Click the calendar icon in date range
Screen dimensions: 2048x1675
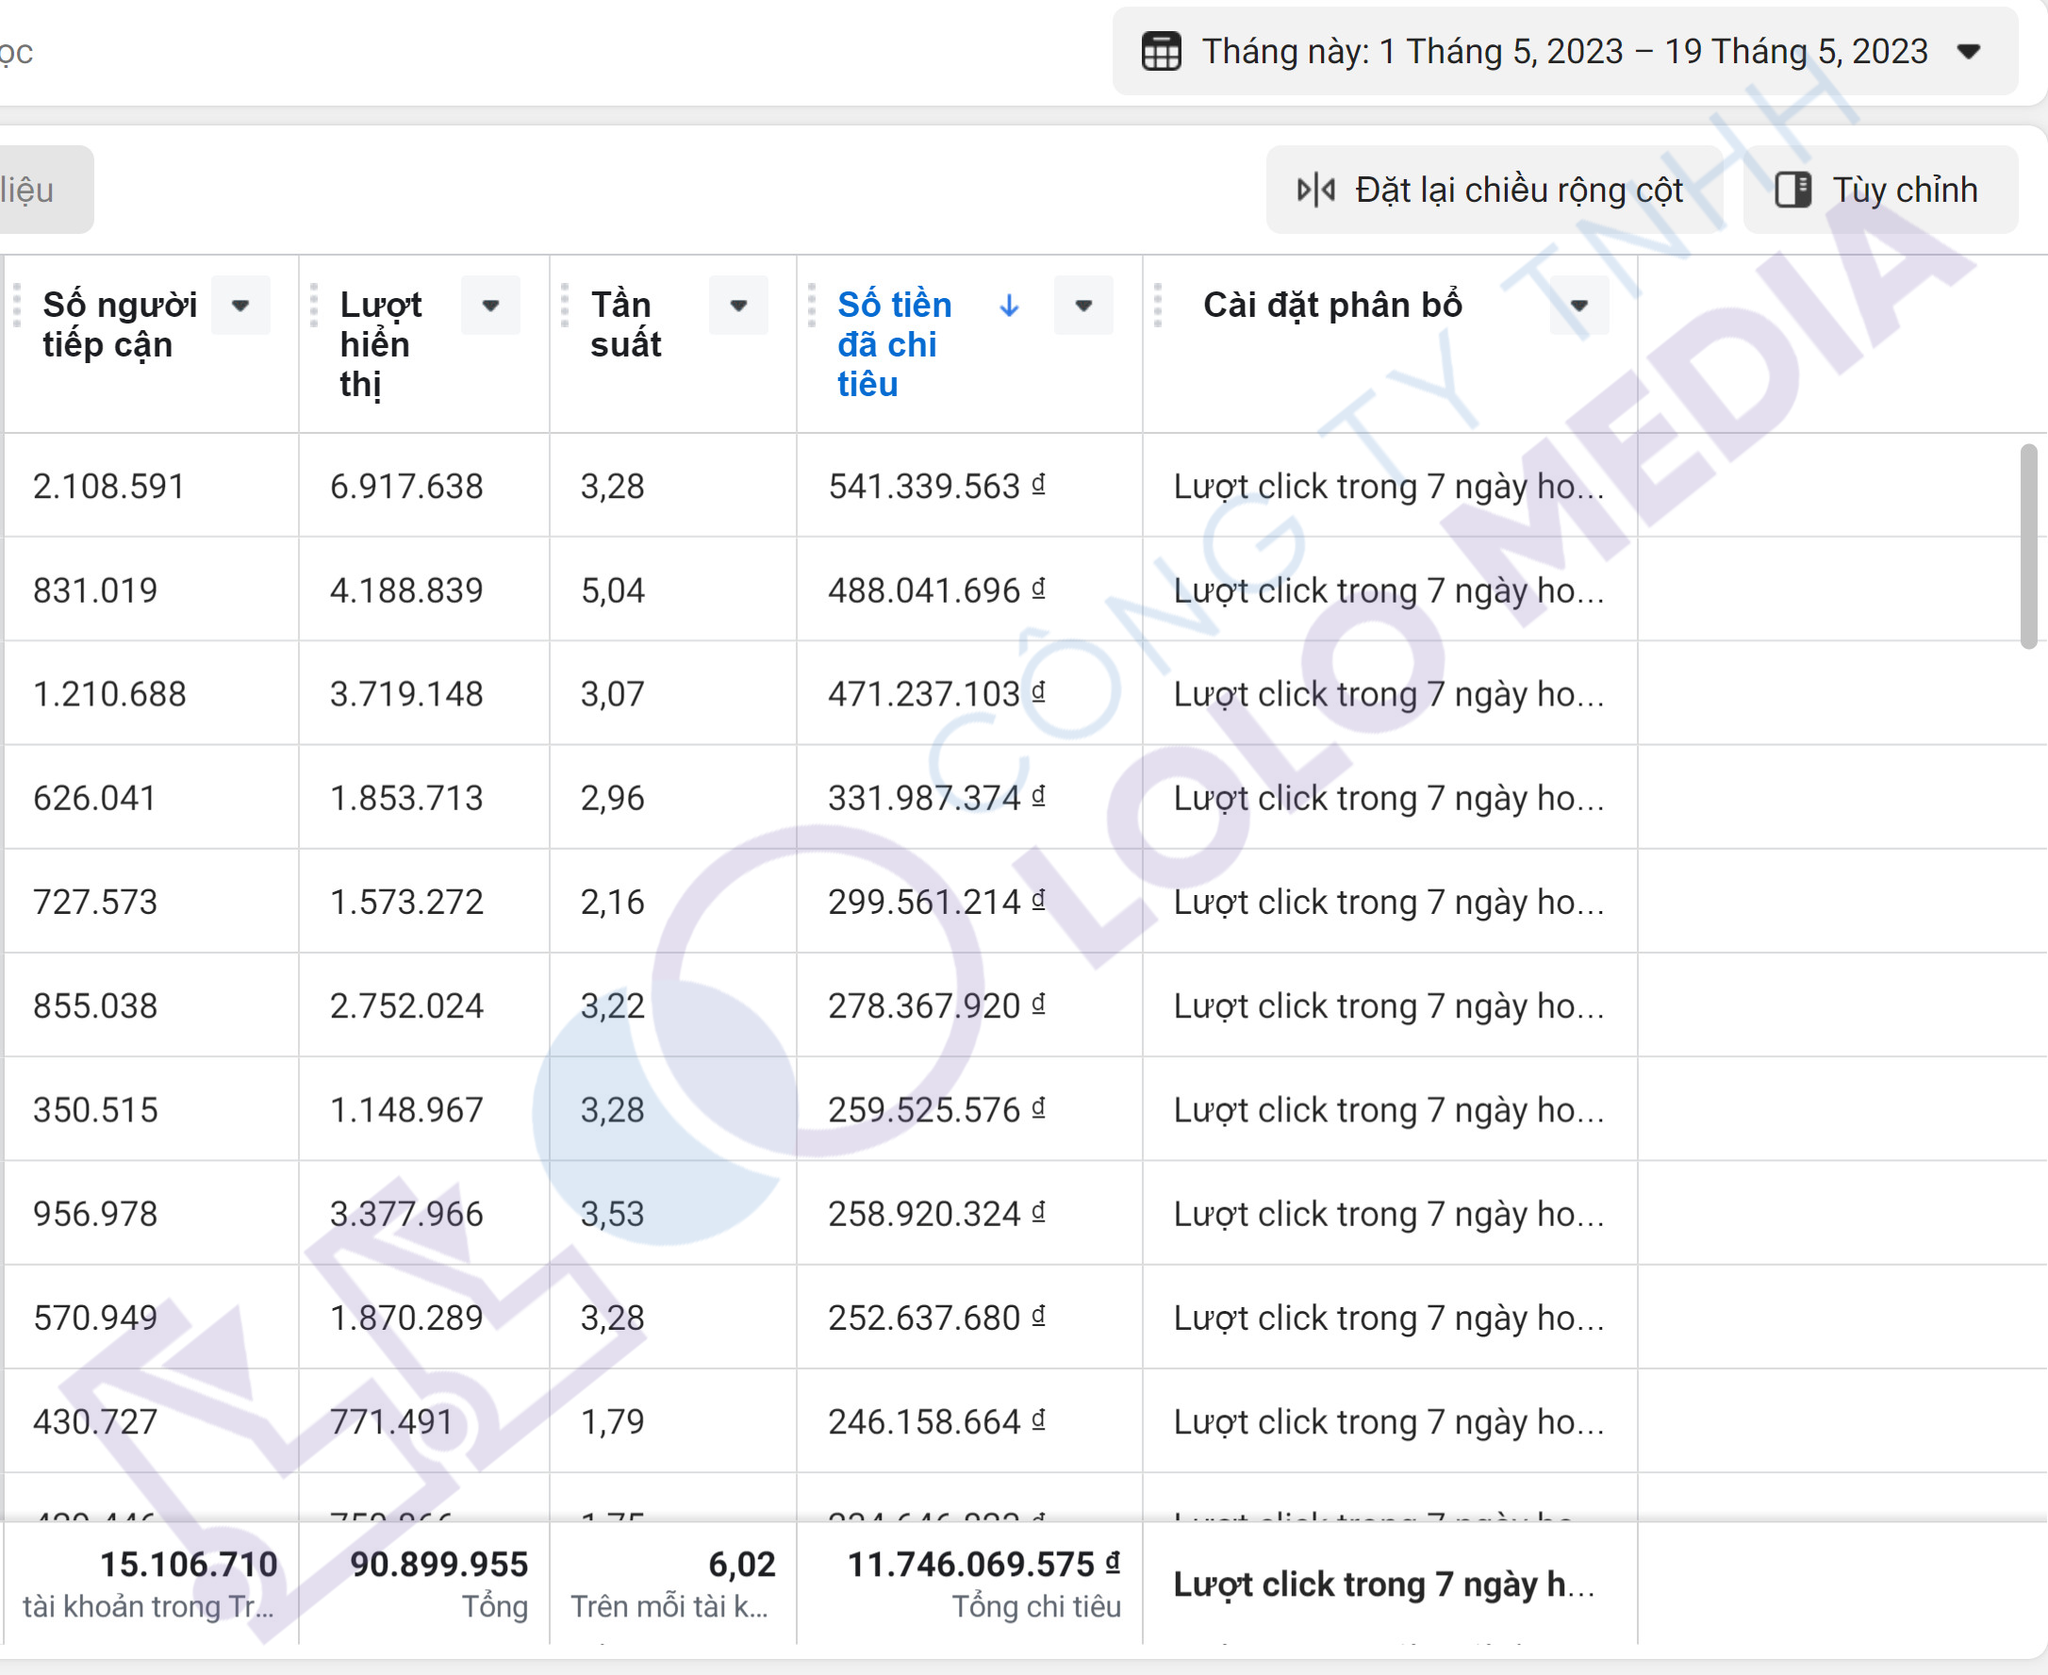[x=1161, y=51]
